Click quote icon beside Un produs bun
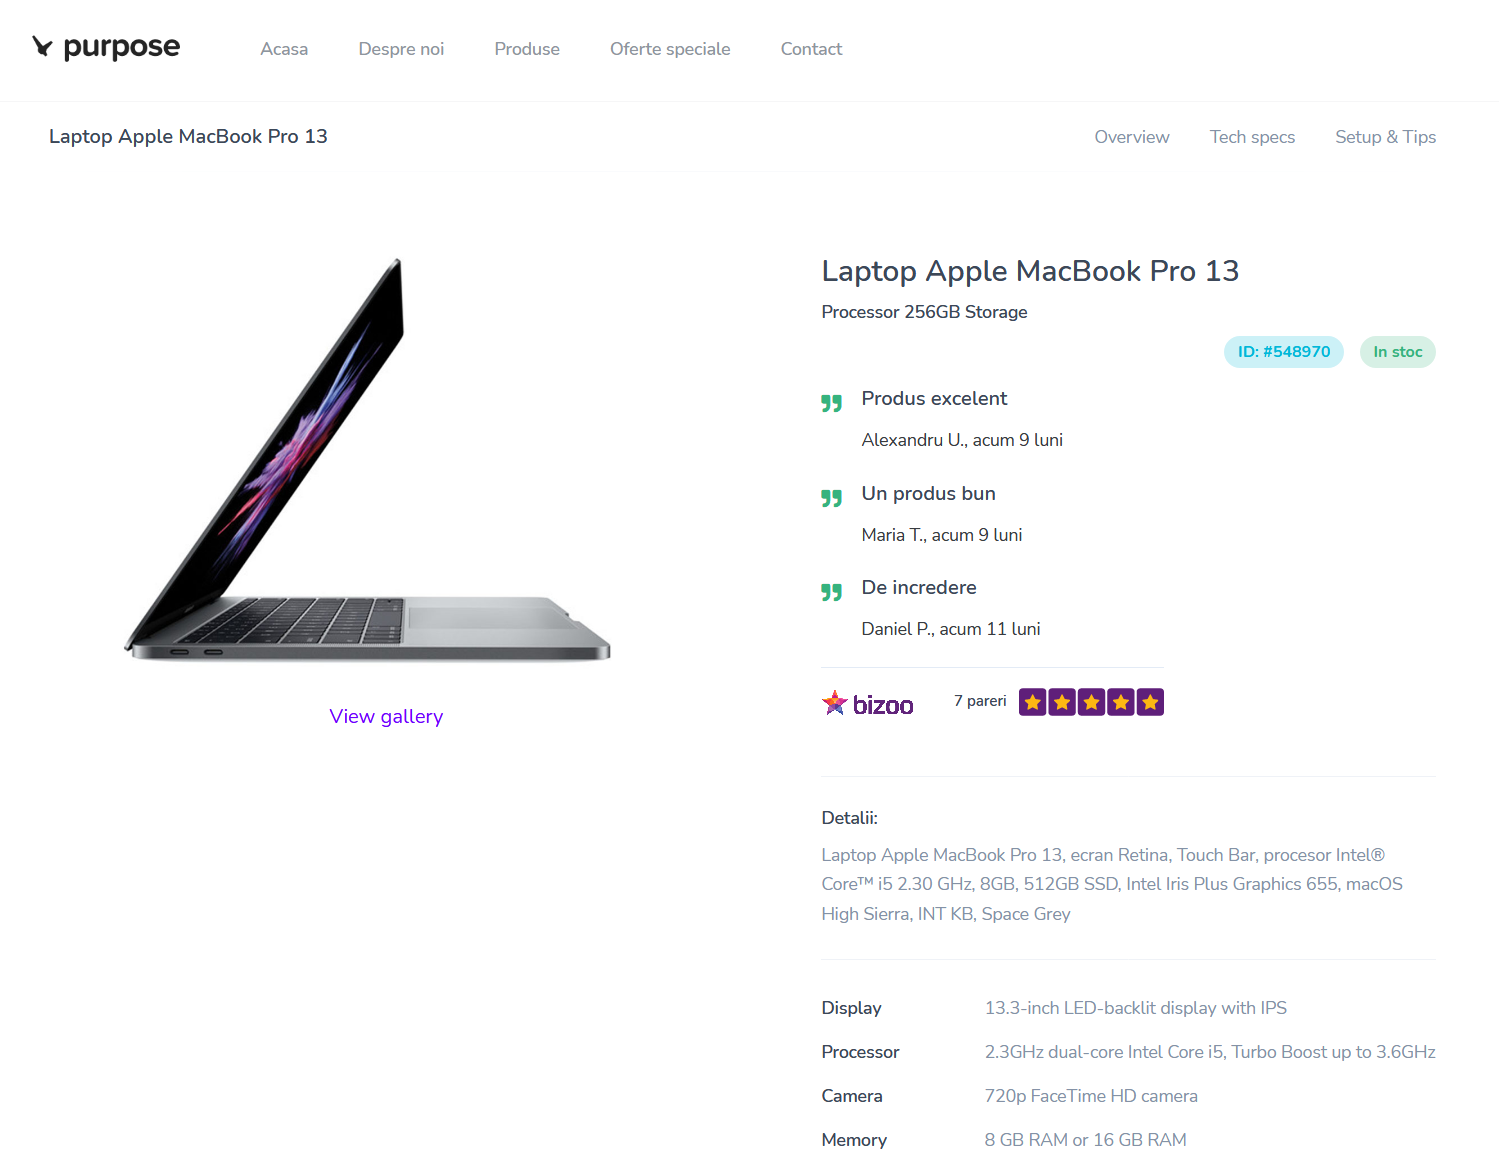 click(832, 498)
